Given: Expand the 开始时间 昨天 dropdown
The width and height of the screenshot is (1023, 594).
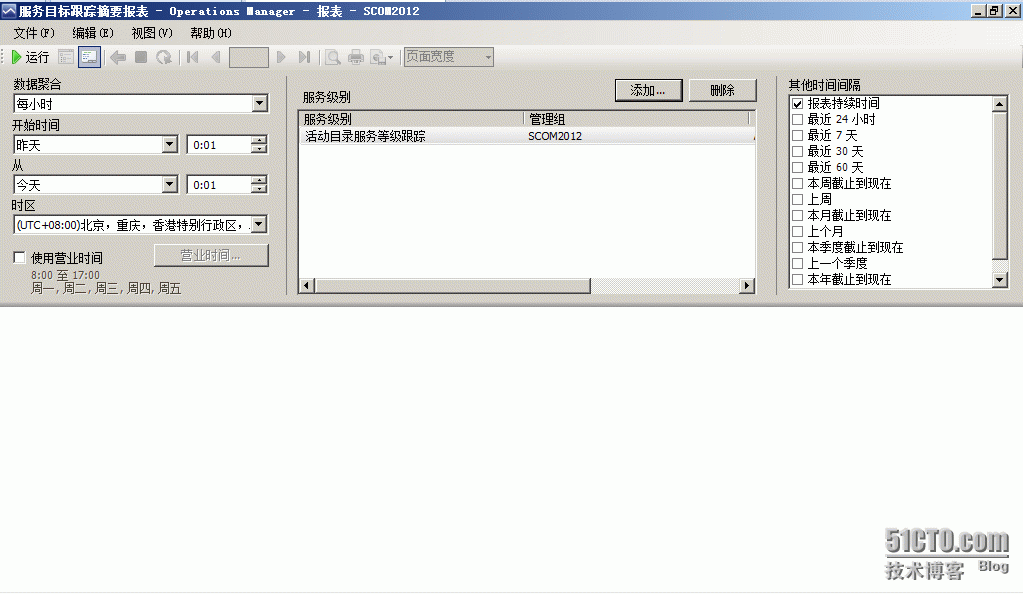Looking at the screenshot, I should pyautogui.click(x=170, y=144).
